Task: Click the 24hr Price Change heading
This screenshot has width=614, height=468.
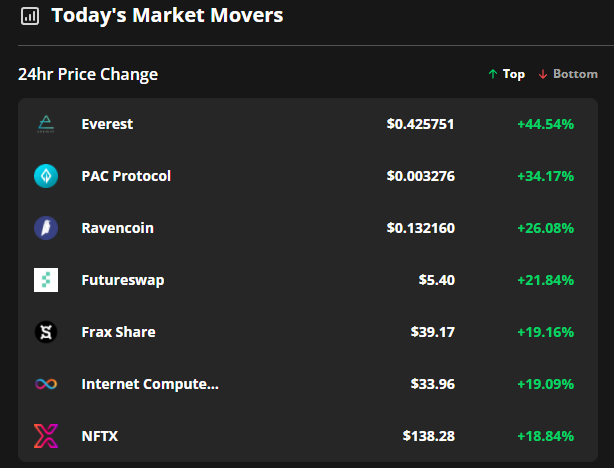Action: [88, 74]
